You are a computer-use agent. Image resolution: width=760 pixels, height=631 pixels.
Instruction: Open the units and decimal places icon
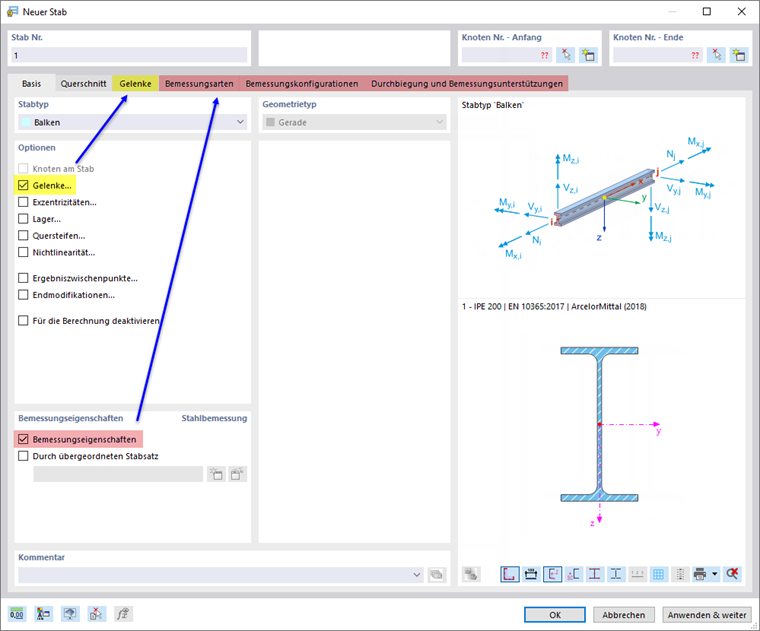coord(16,614)
